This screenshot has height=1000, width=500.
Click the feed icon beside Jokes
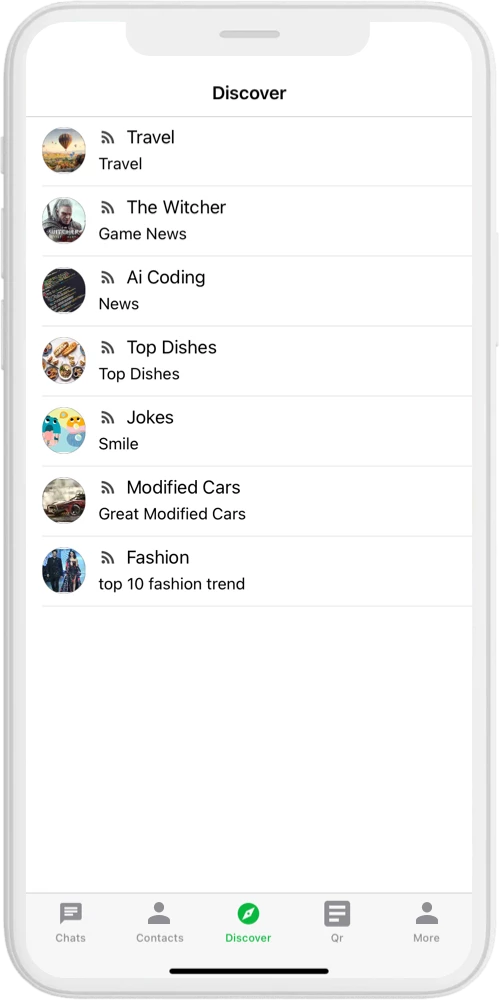coord(107,418)
